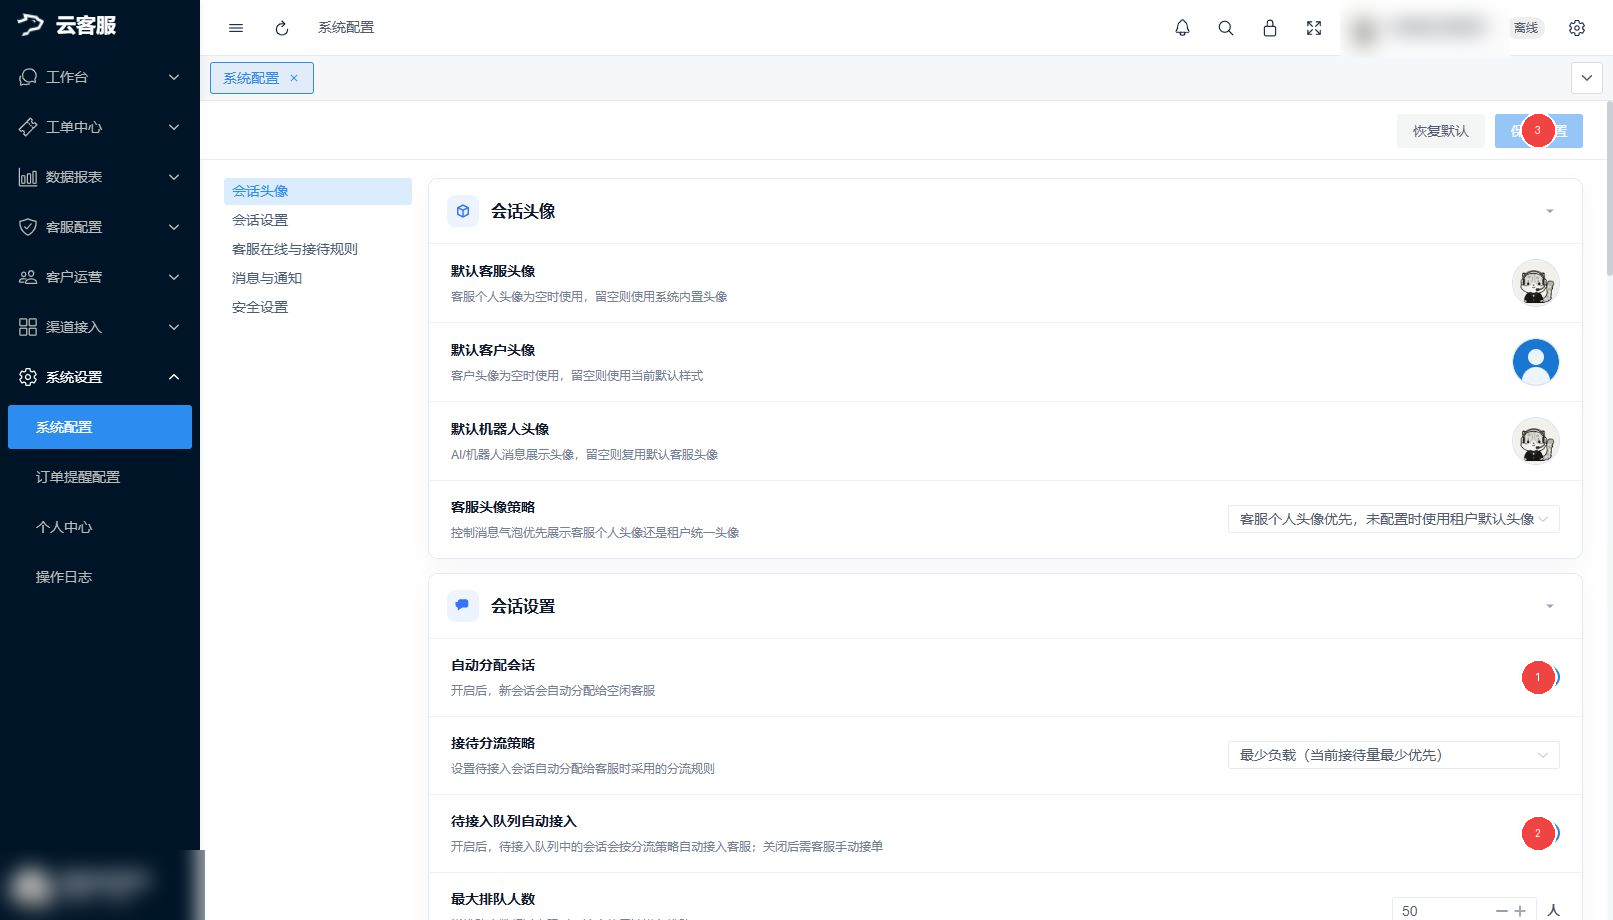Viewport: 1613px width, 920px height.
Task: Expand the 渠道接入 sidebar menu
Action: [100, 327]
